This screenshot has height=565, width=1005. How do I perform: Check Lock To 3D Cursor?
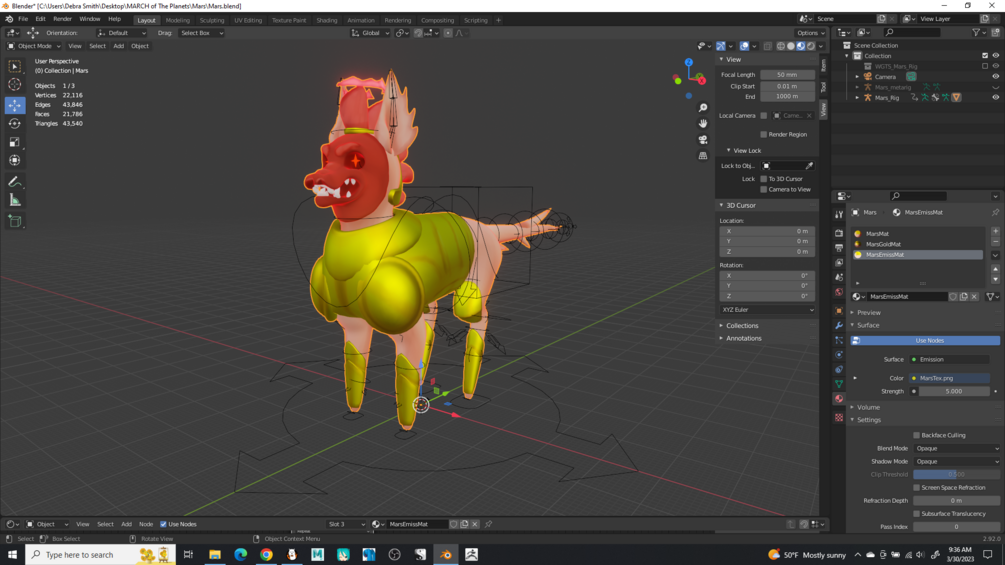763,179
